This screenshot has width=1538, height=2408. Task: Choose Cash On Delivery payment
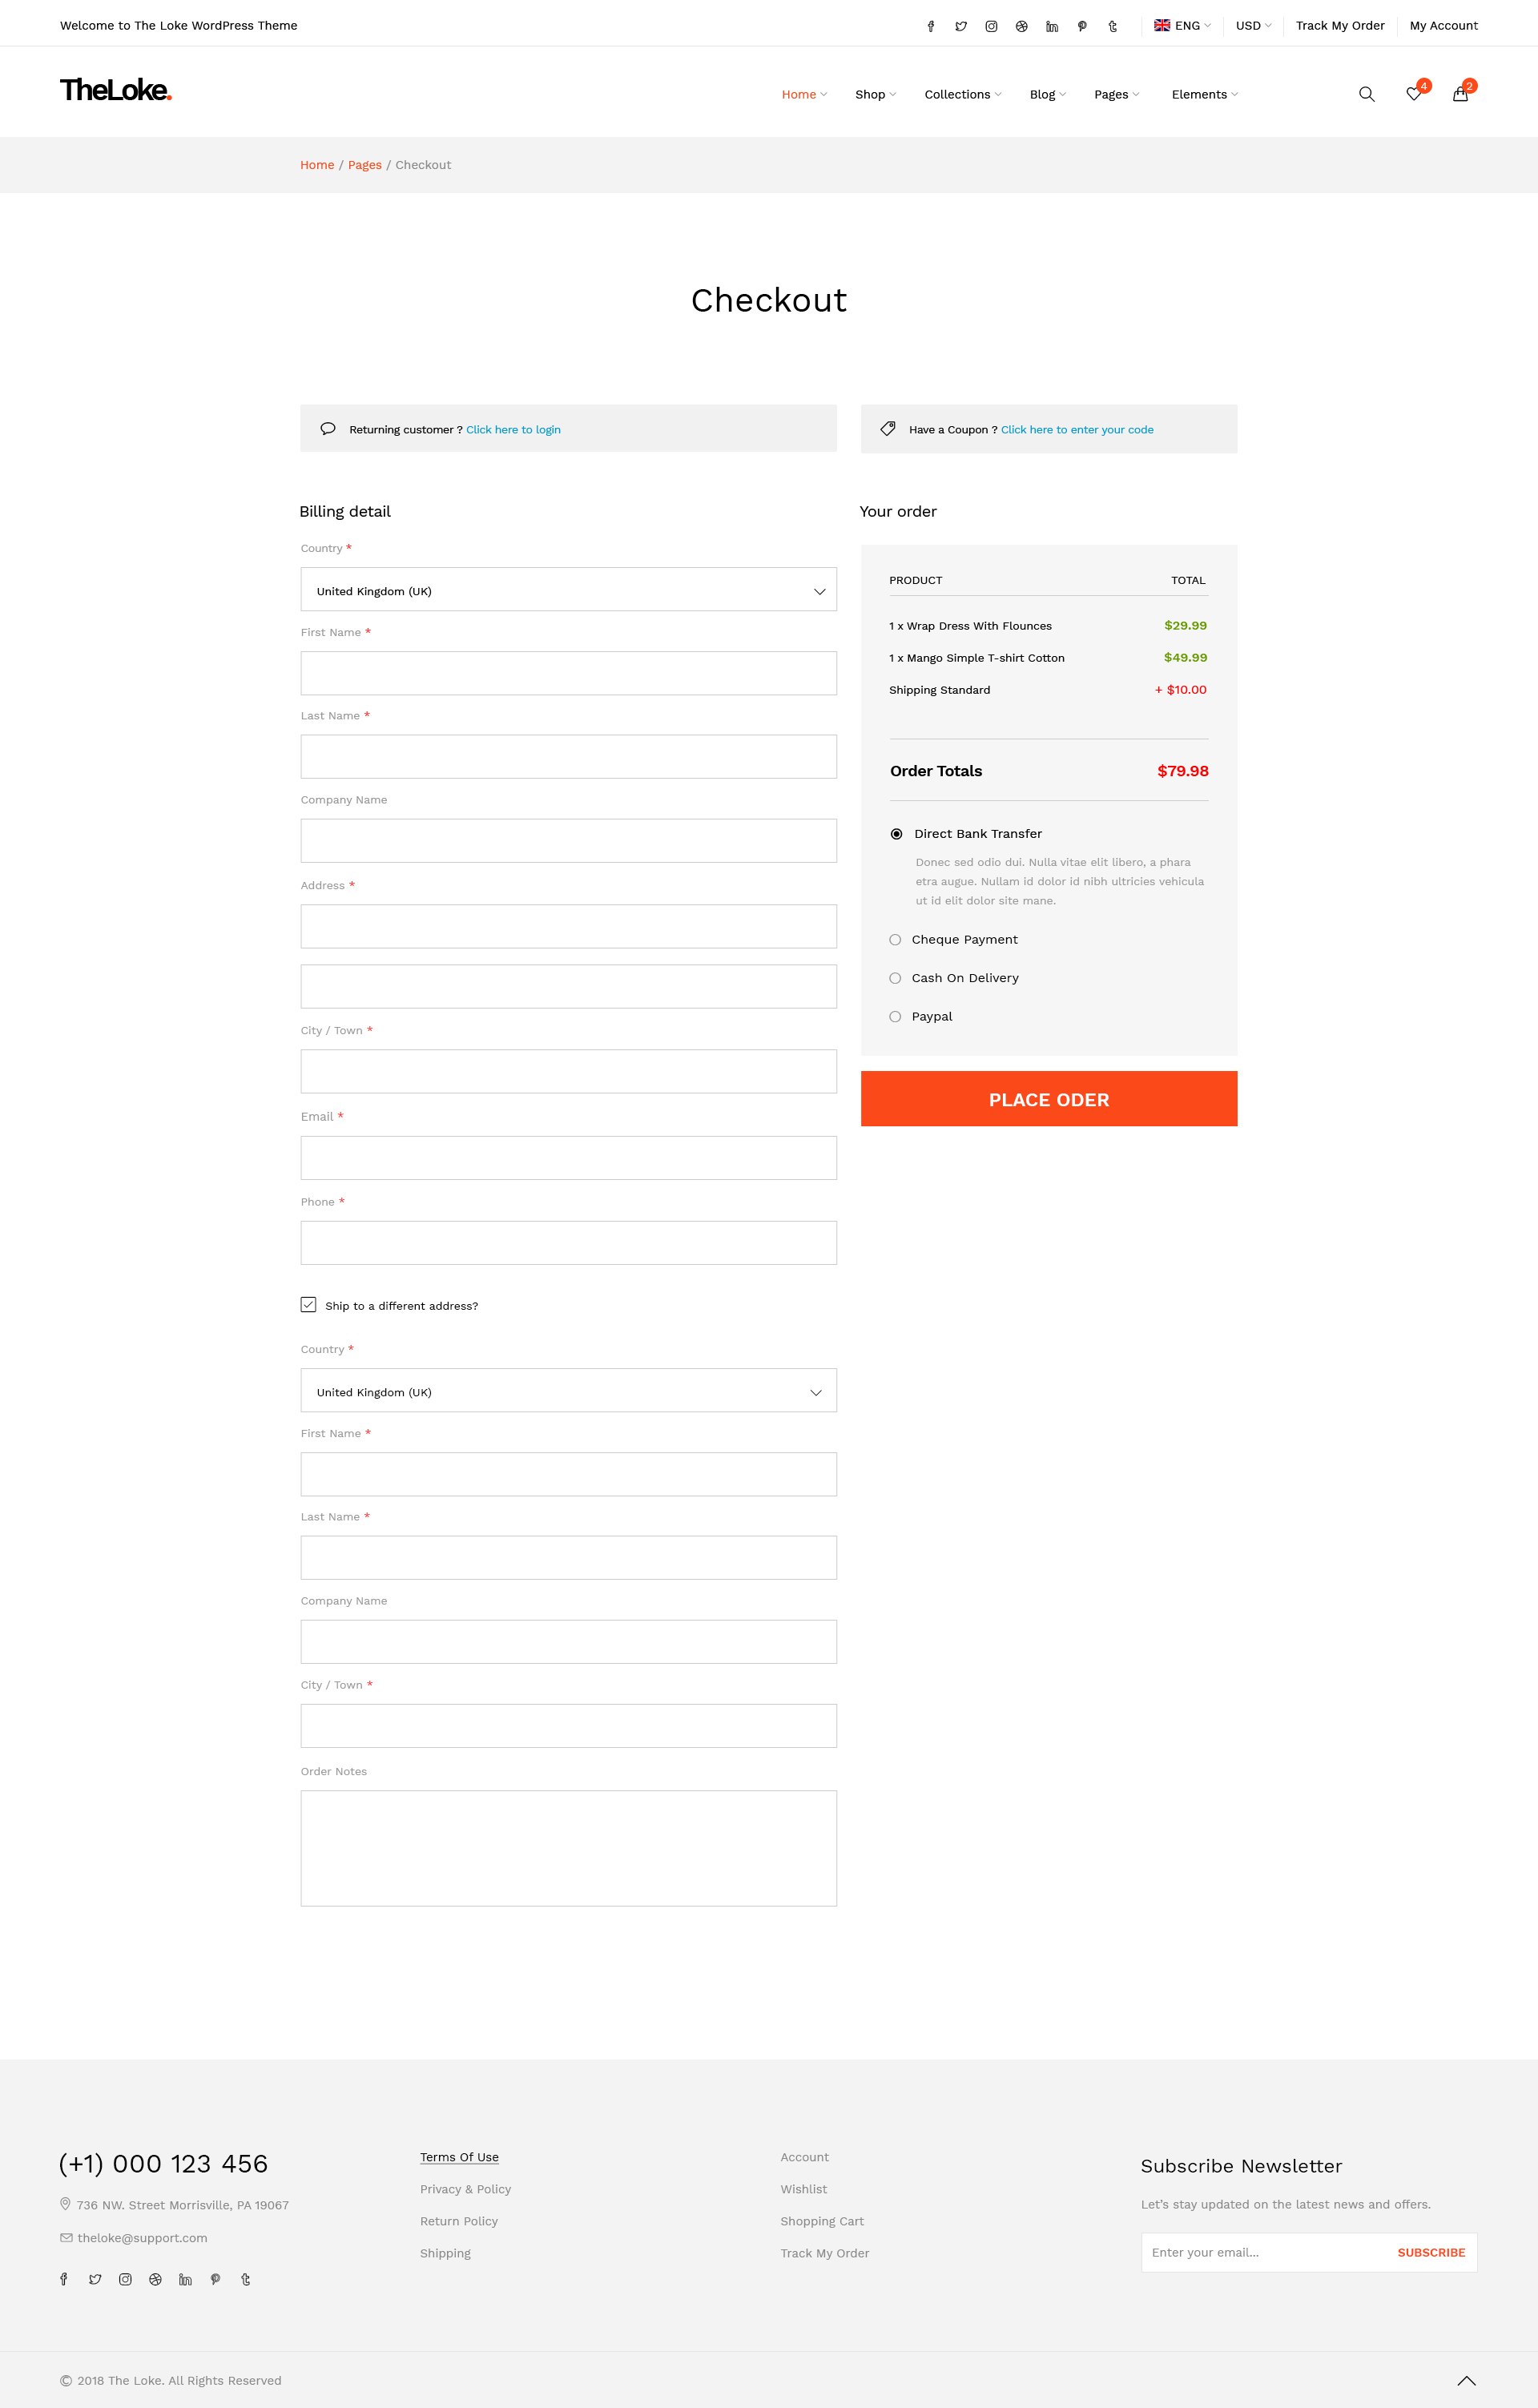895,978
